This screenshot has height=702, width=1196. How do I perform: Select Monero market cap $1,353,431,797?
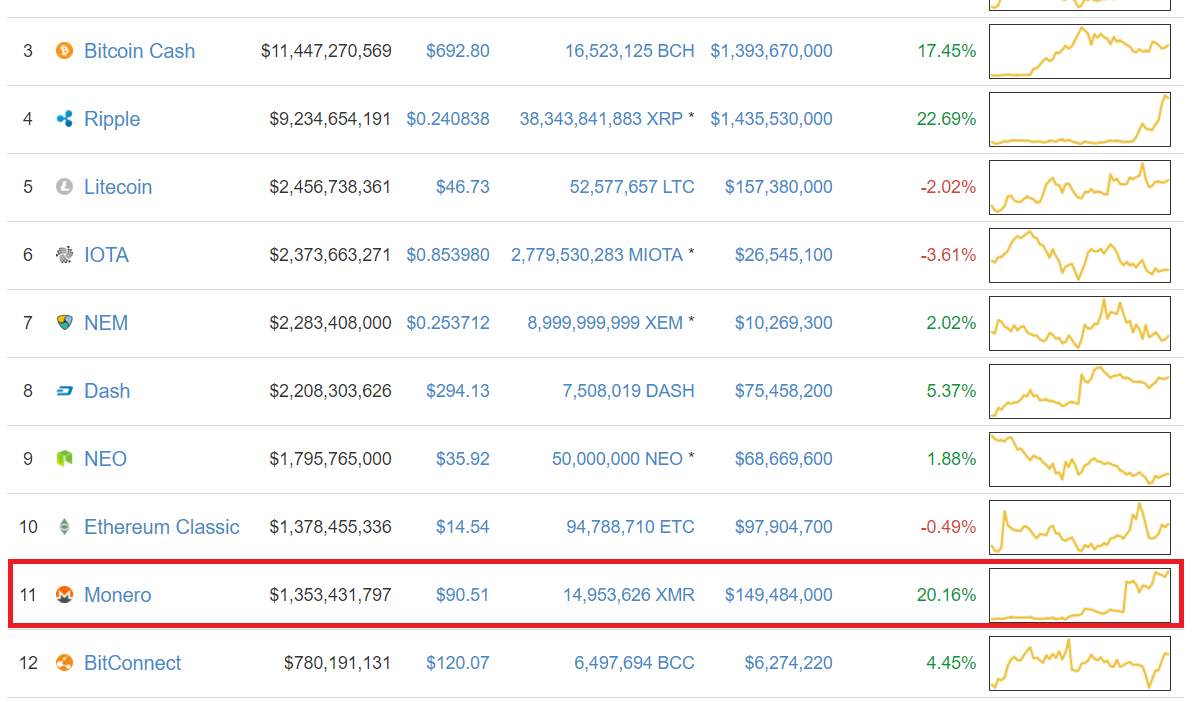coord(330,594)
